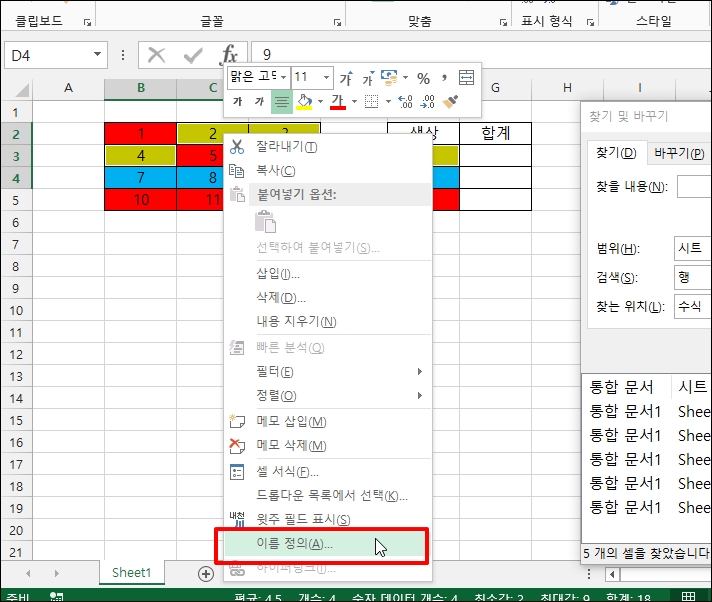Choose 삭제 from context menu
Viewport: 712px width, 602px height.
tap(327, 298)
